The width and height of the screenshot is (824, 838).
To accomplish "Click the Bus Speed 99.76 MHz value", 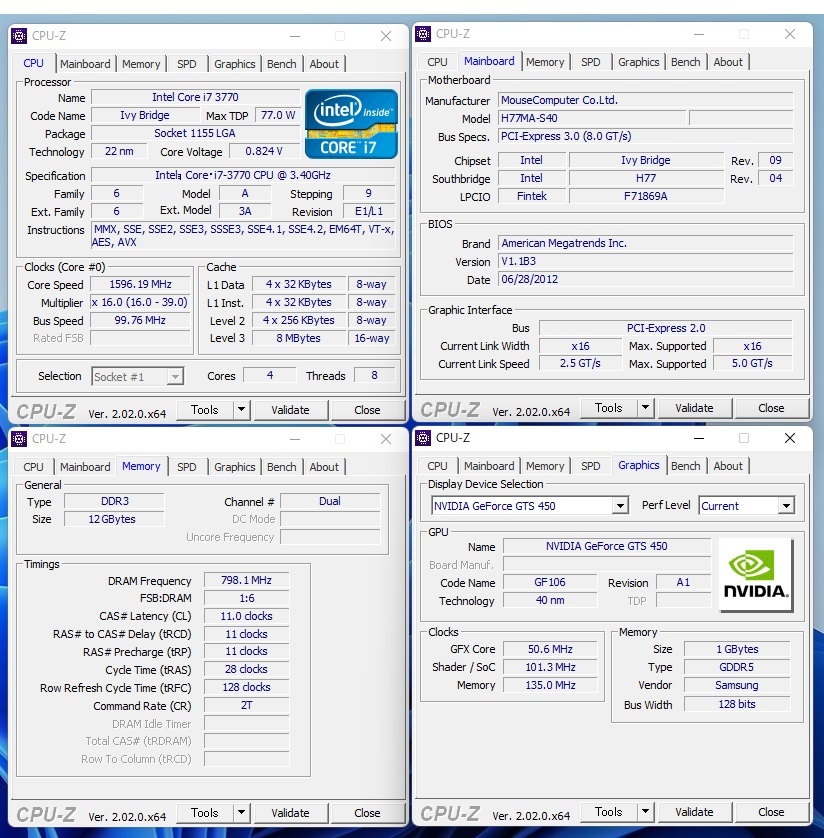I will (x=140, y=320).
